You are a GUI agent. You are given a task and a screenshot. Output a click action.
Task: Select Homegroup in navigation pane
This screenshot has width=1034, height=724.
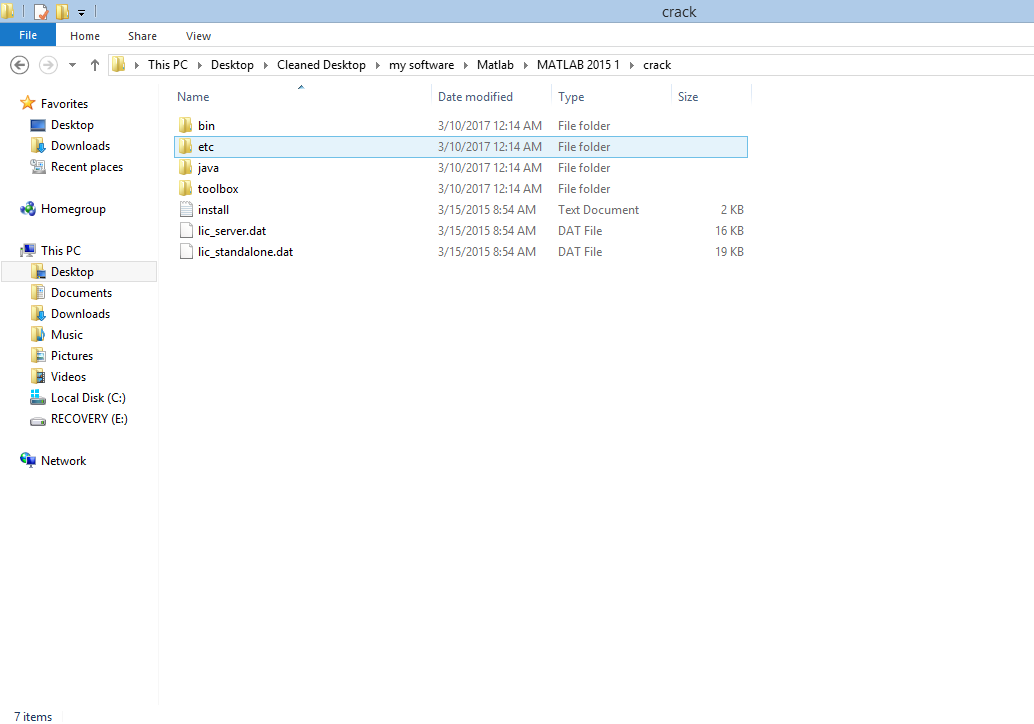73,209
